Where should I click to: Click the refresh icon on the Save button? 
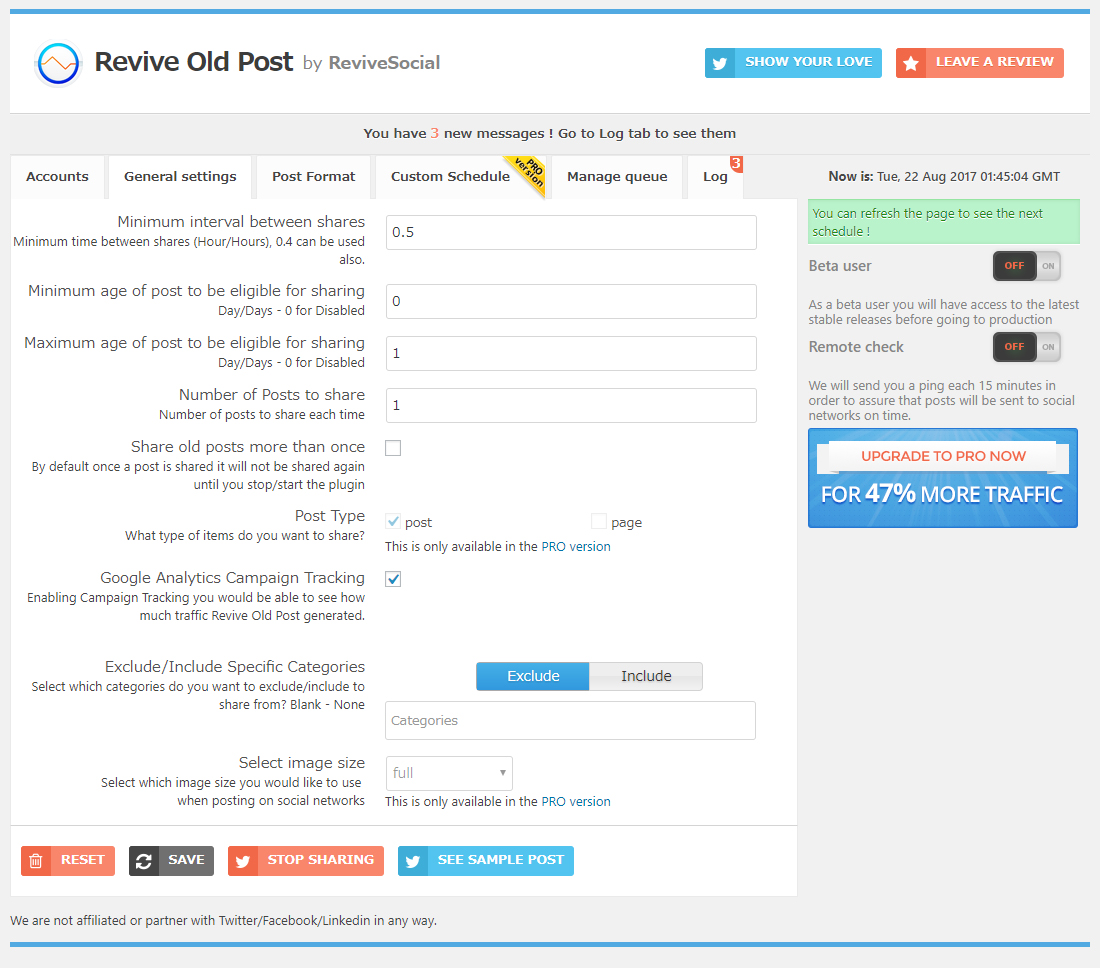[144, 861]
